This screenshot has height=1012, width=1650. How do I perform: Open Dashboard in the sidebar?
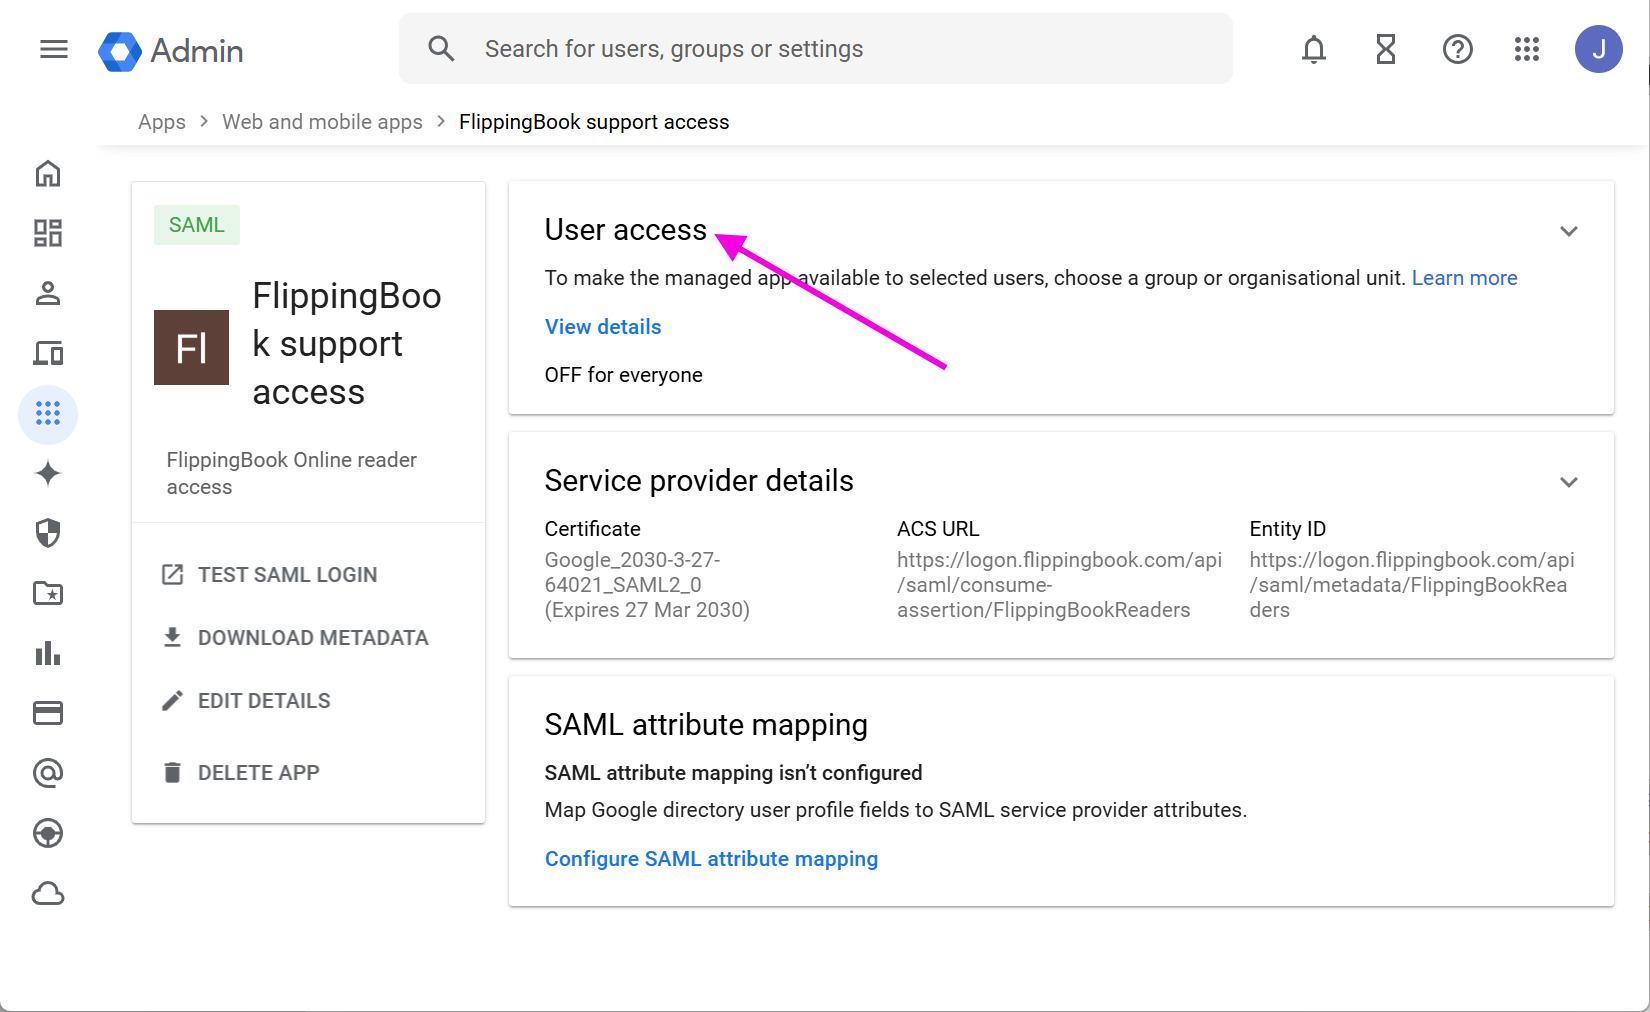[x=48, y=233]
